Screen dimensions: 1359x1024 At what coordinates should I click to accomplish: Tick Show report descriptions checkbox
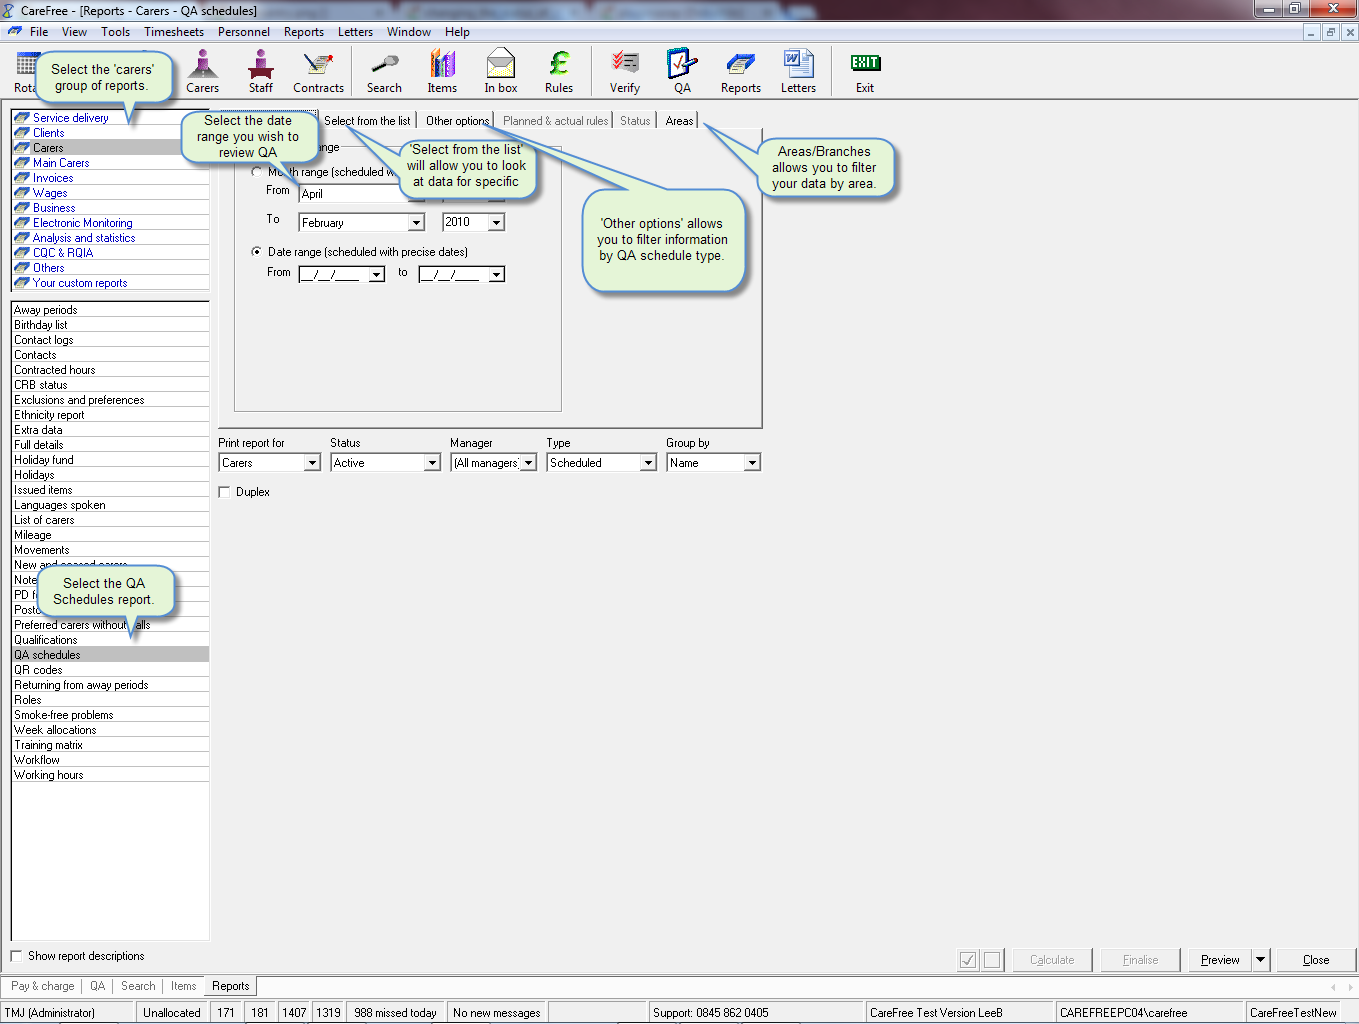point(17,956)
